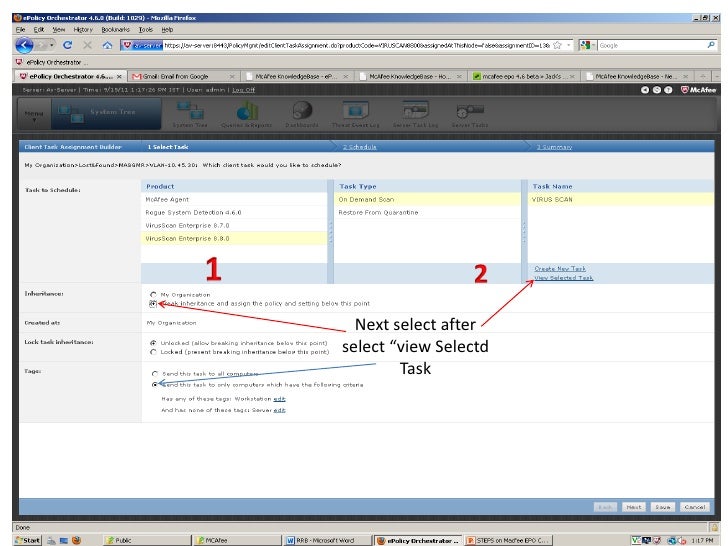The image size is (728, 546).
Task: Switch to RRB - Microsoft Word taskbar item
Action: [327, 540]
